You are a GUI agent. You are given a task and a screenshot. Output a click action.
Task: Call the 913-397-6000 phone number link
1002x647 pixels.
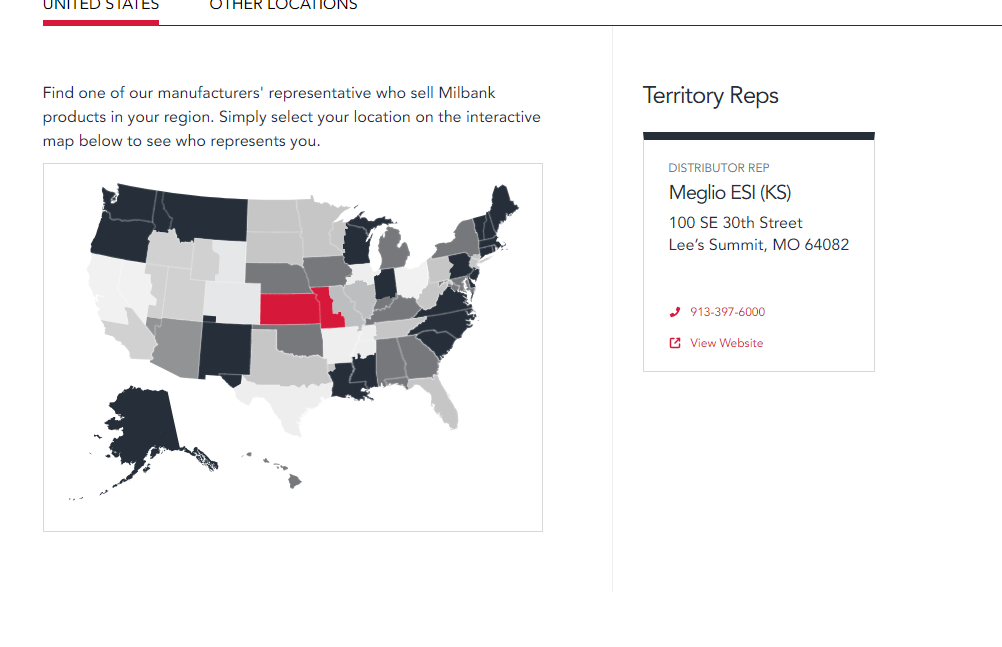pos(727,312)
